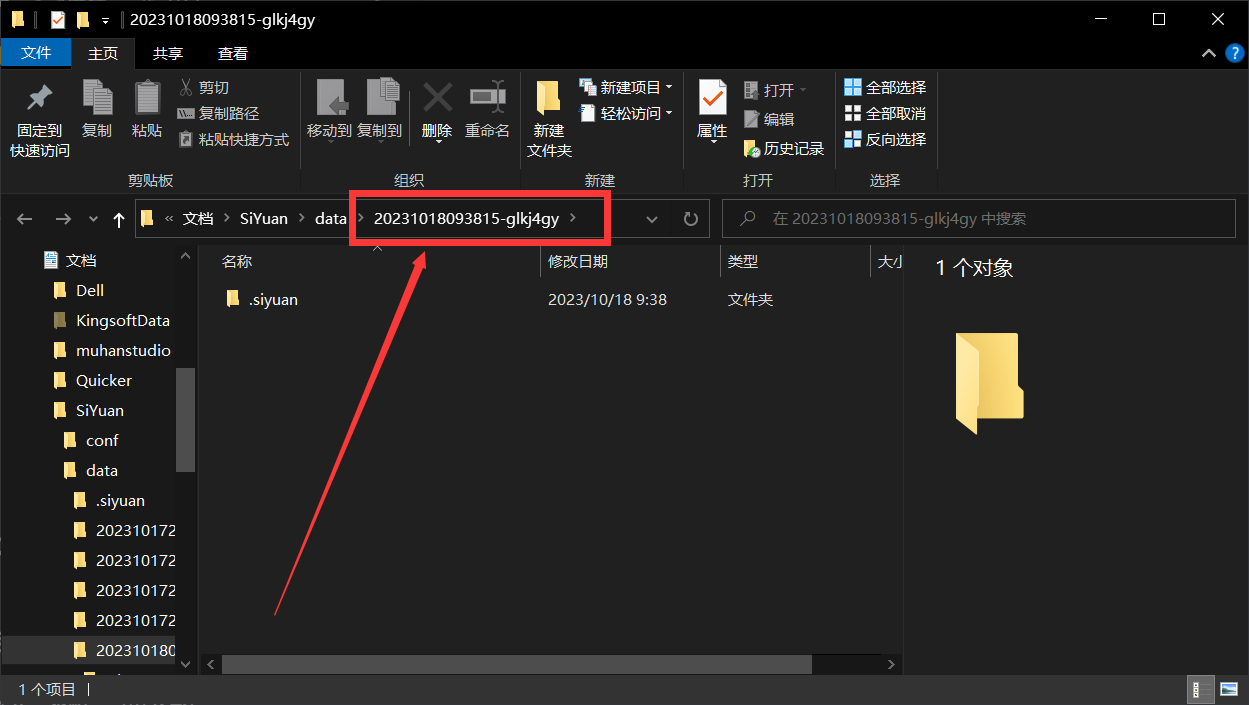The width and height of the screenshot is (1249, 705).
Task: Open 轻松访问 dropdown
Action: pyautogui.click(x=626, y=114)
